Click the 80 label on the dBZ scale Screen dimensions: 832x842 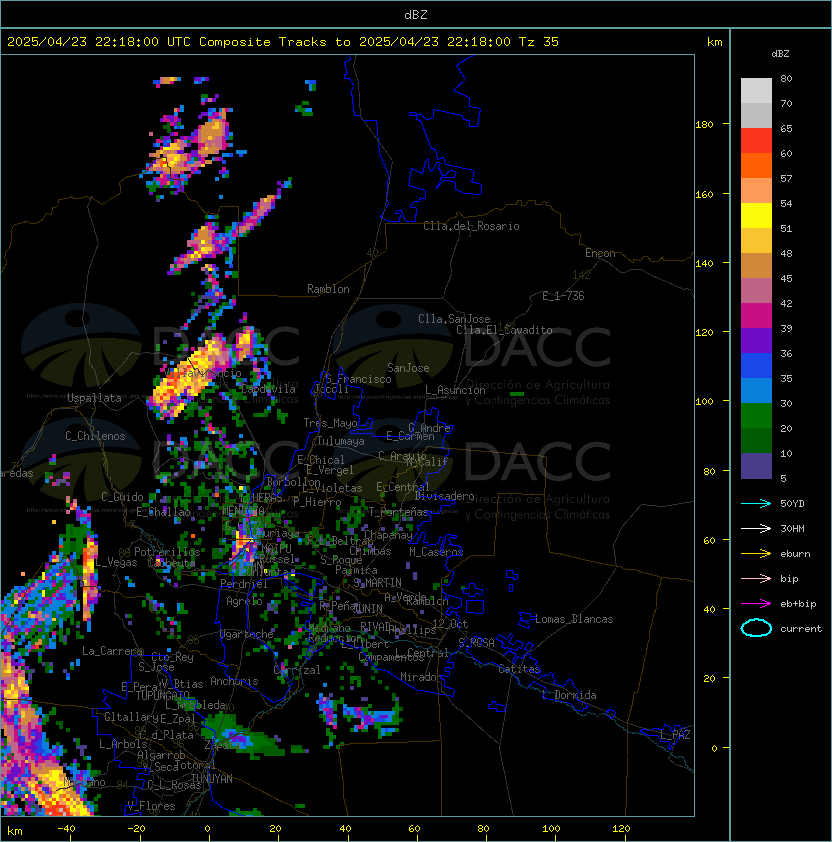(786, 78)
